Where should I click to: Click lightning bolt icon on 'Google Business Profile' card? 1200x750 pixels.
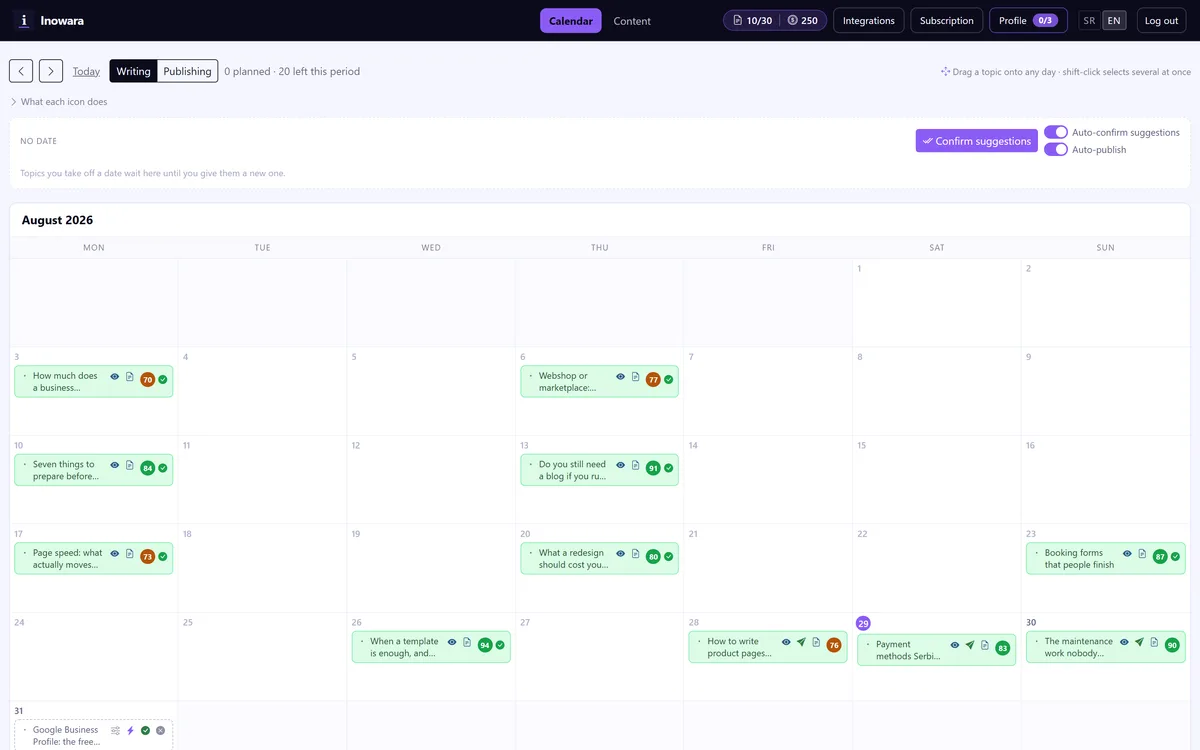coord(130,731)
